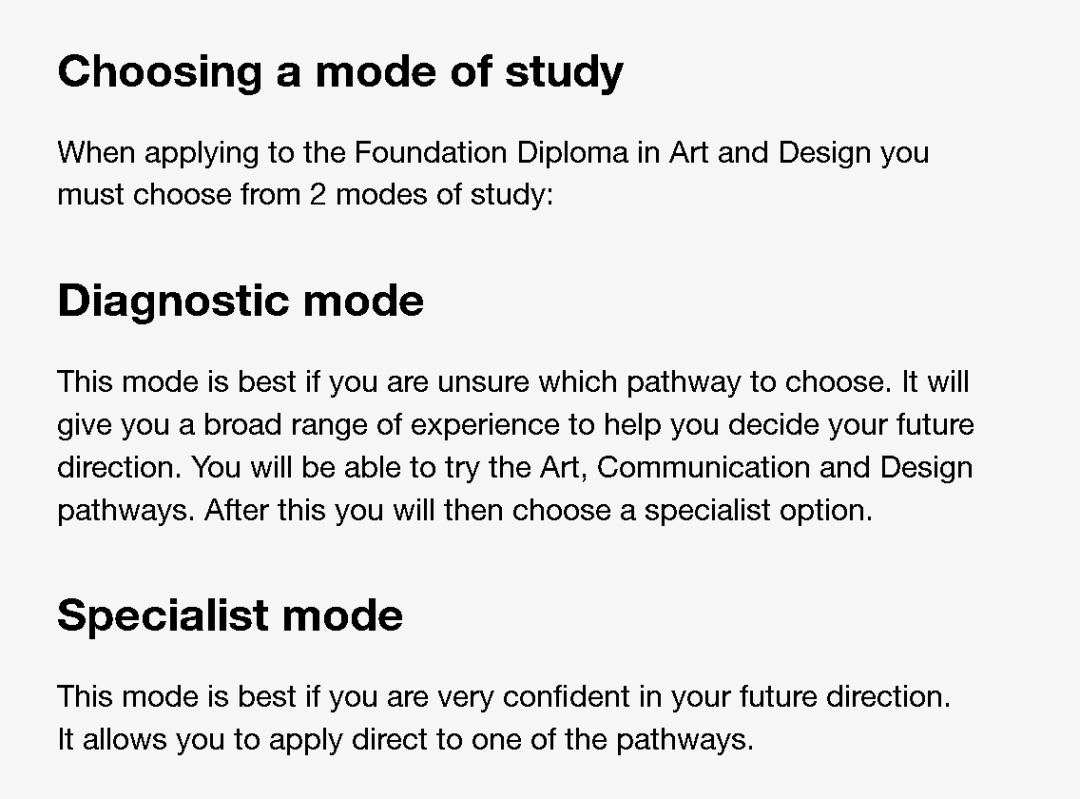
Task: Click 'After this you will then choose'
Action: (419, 511)
